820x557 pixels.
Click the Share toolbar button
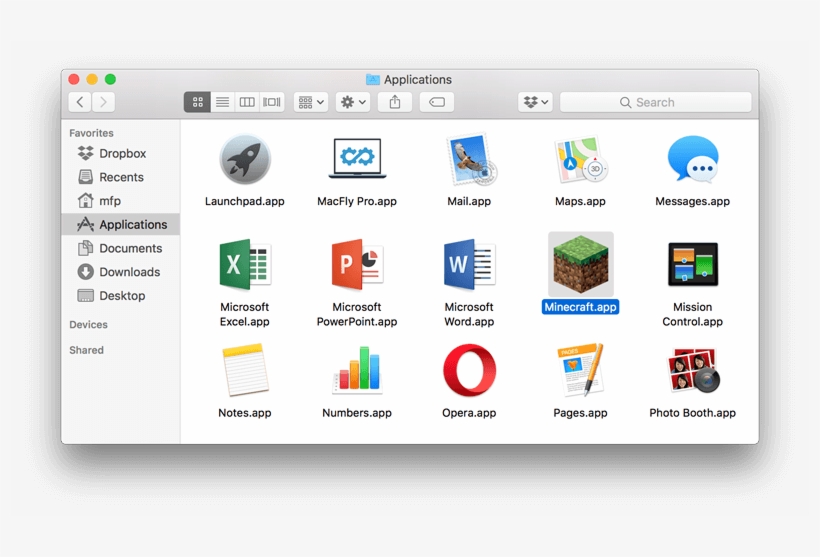point(395,102)
